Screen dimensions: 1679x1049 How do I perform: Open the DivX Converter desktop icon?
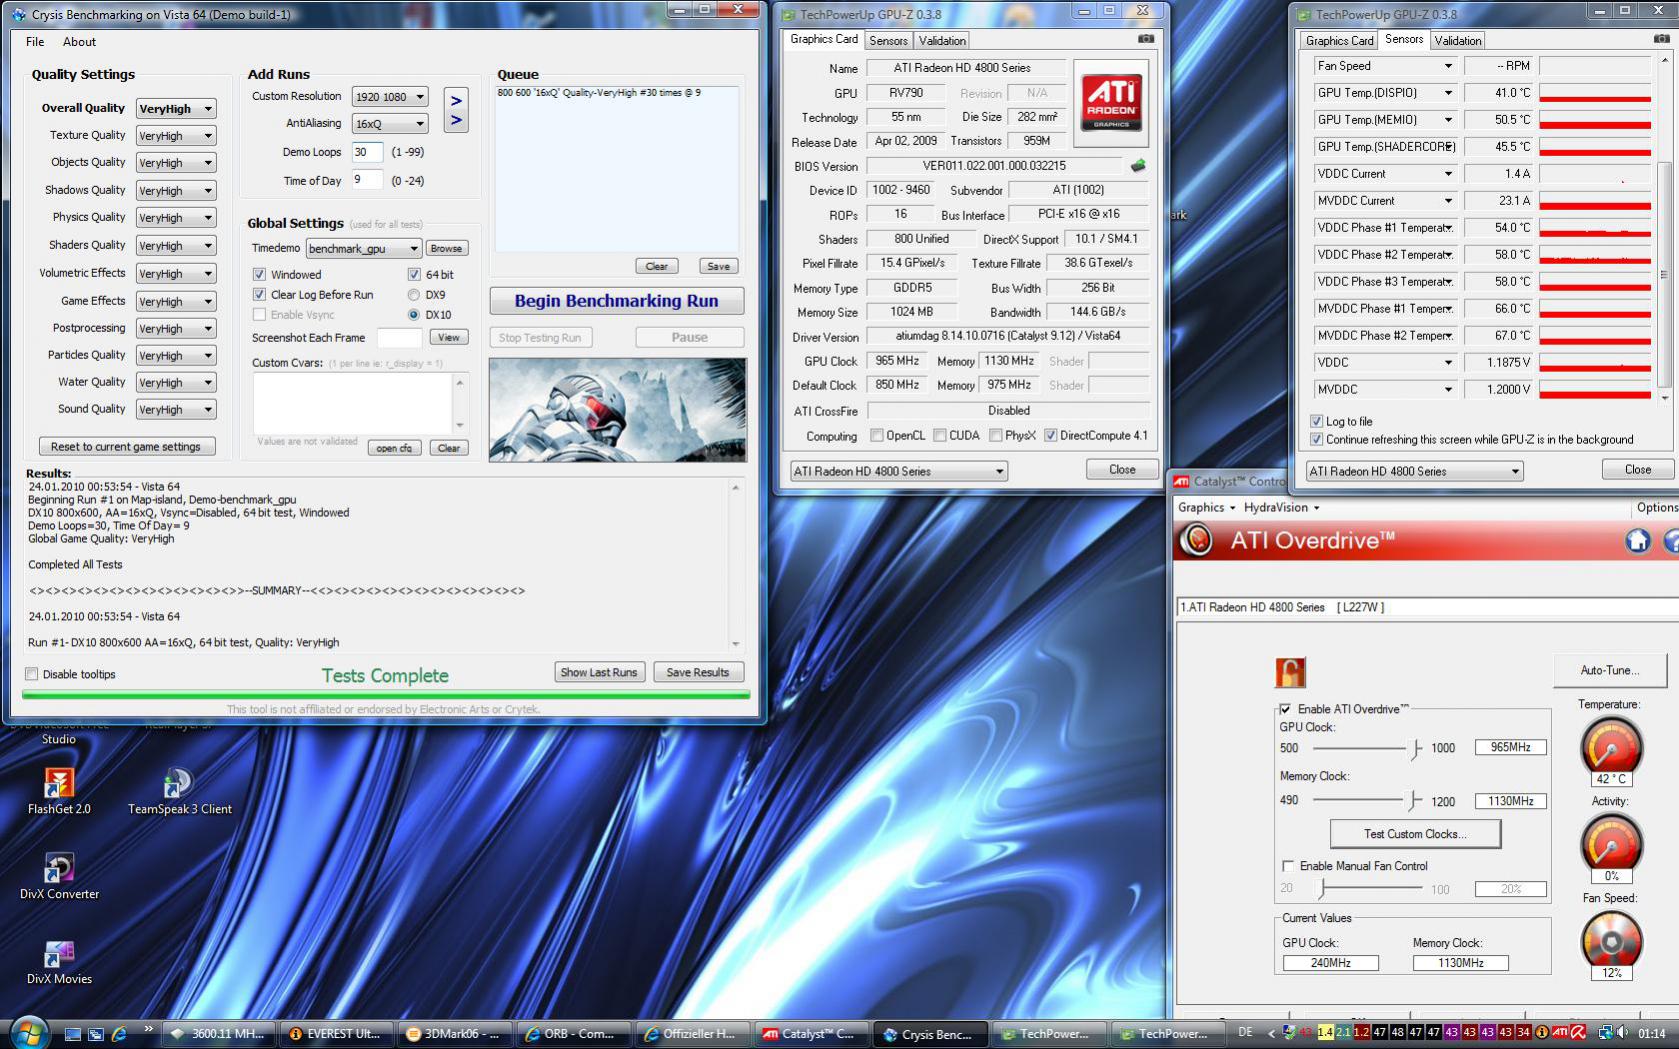59,876
